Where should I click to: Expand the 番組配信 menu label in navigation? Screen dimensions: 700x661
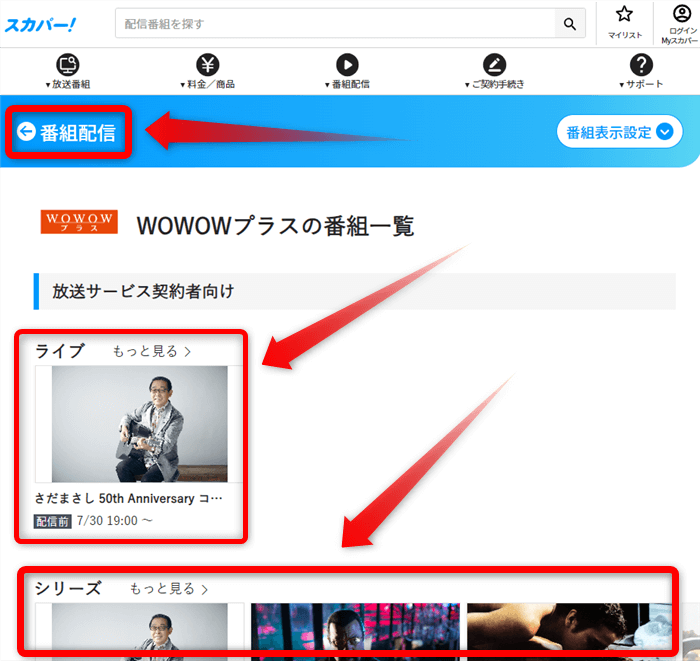tap(347, 84)
